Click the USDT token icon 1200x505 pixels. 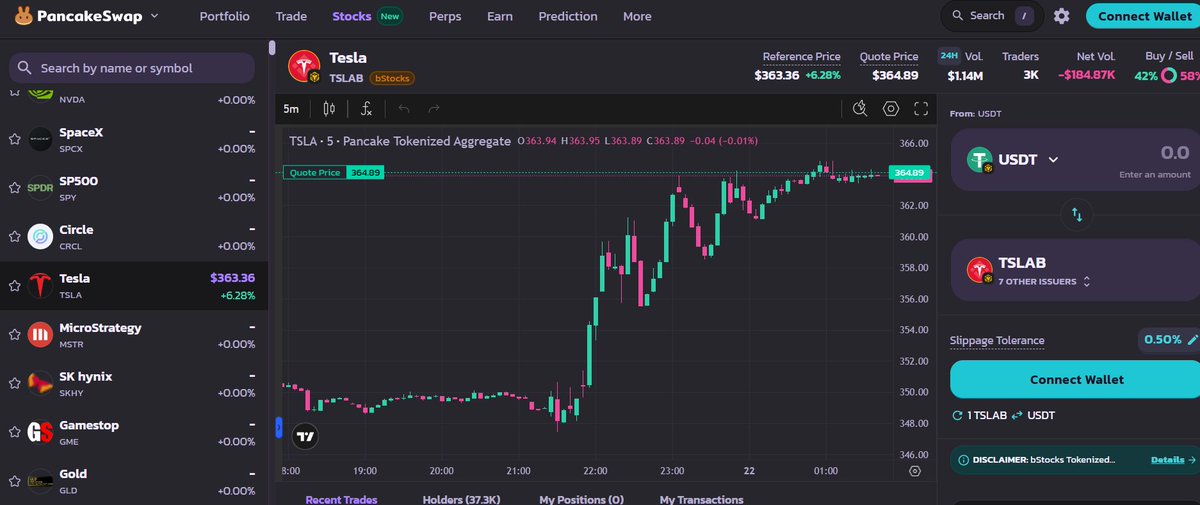click(980, 159)
